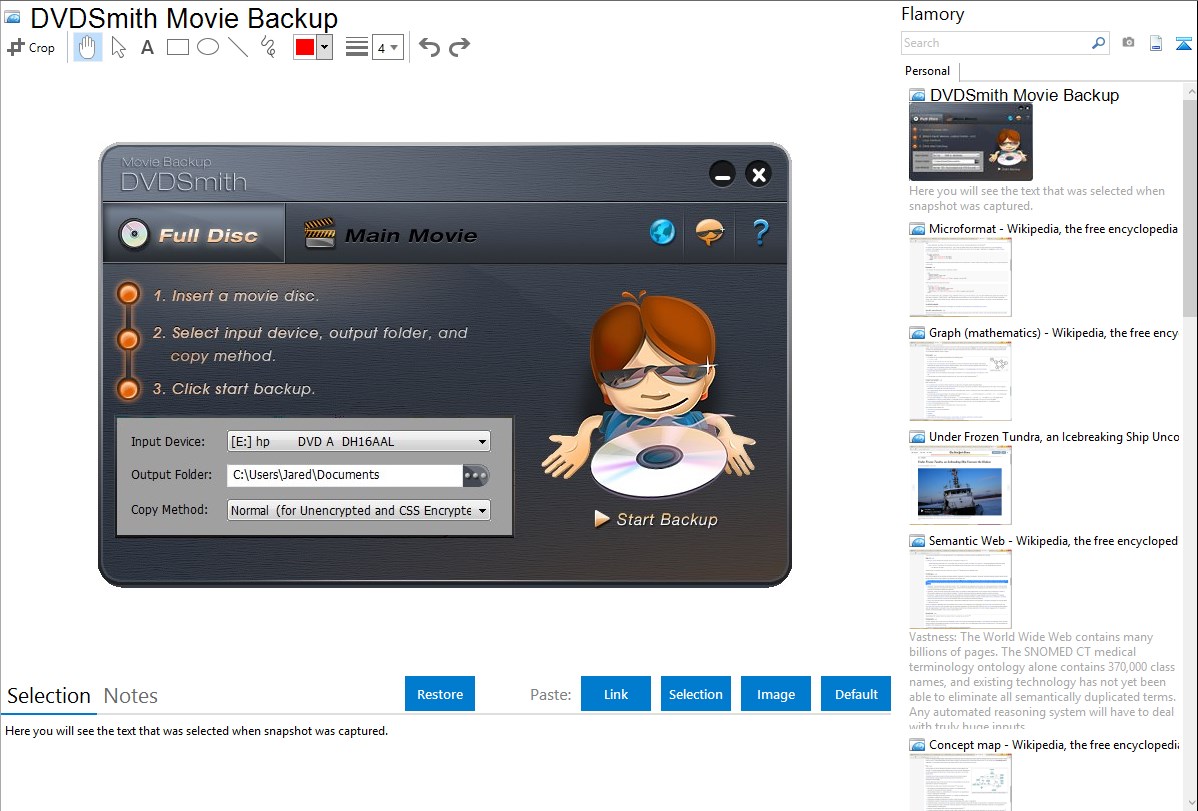
Task: Click the 'Graph (mathematics)' snapshot title
Action: coord(1054,333)
